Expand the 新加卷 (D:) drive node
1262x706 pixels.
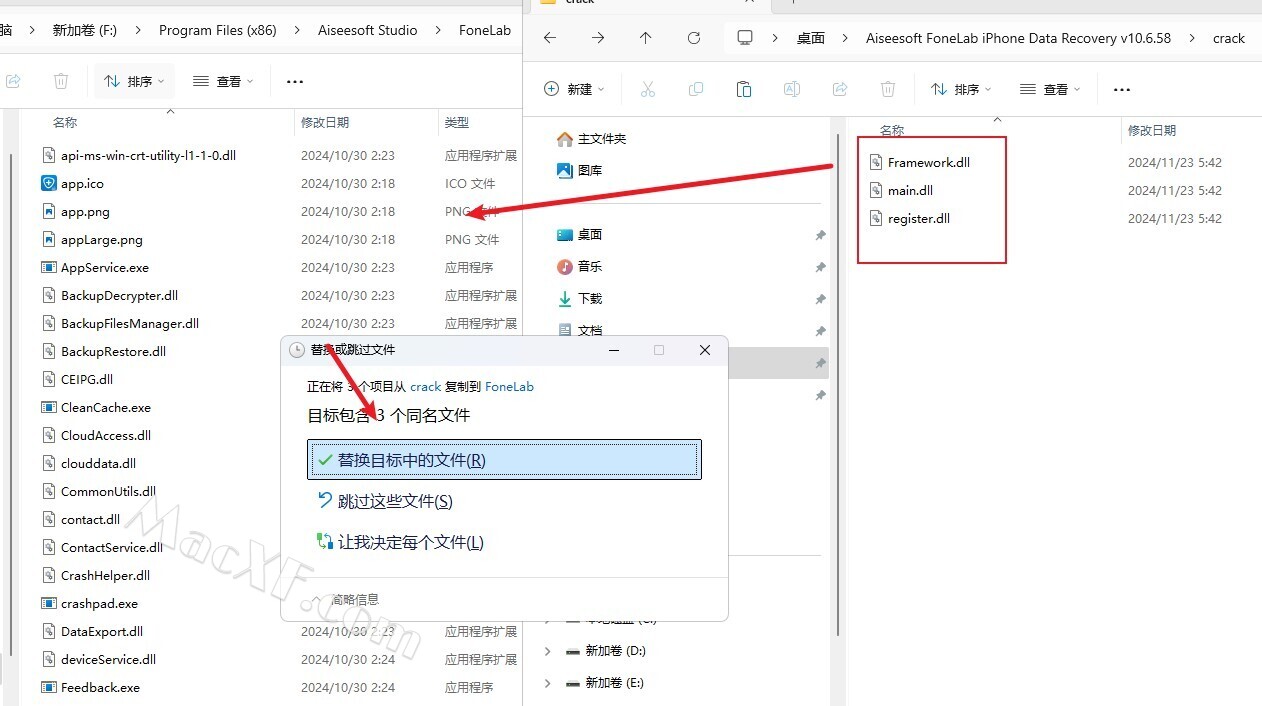tap(547, 651)
